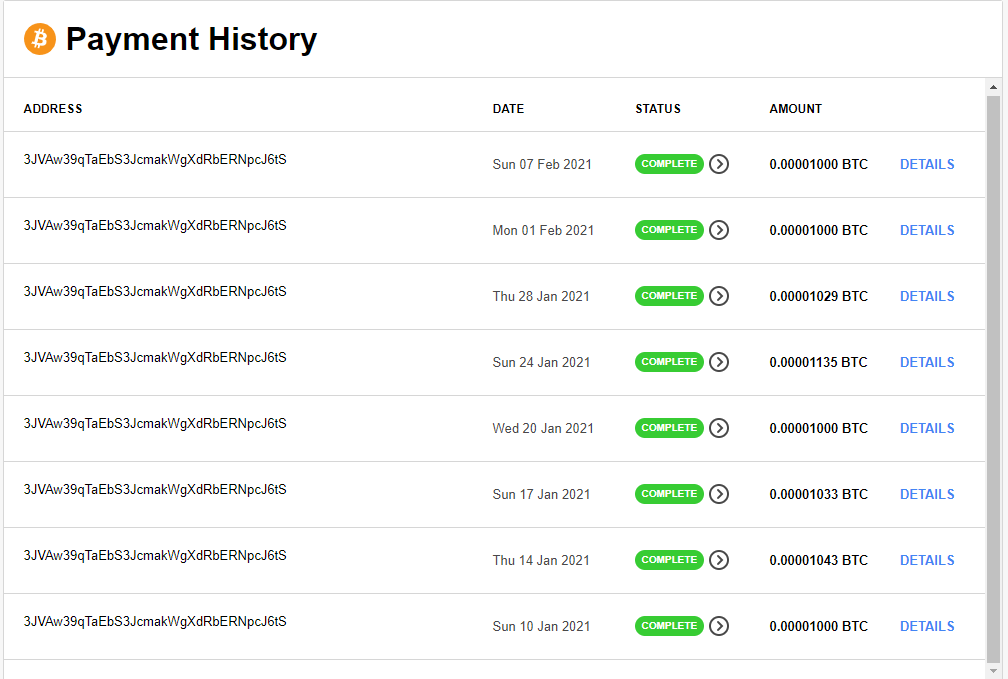Click the date Wed 20 Jan 2021
Image resolution: width=1008 pixels, height=679 pixels.
tap(543, 428)
